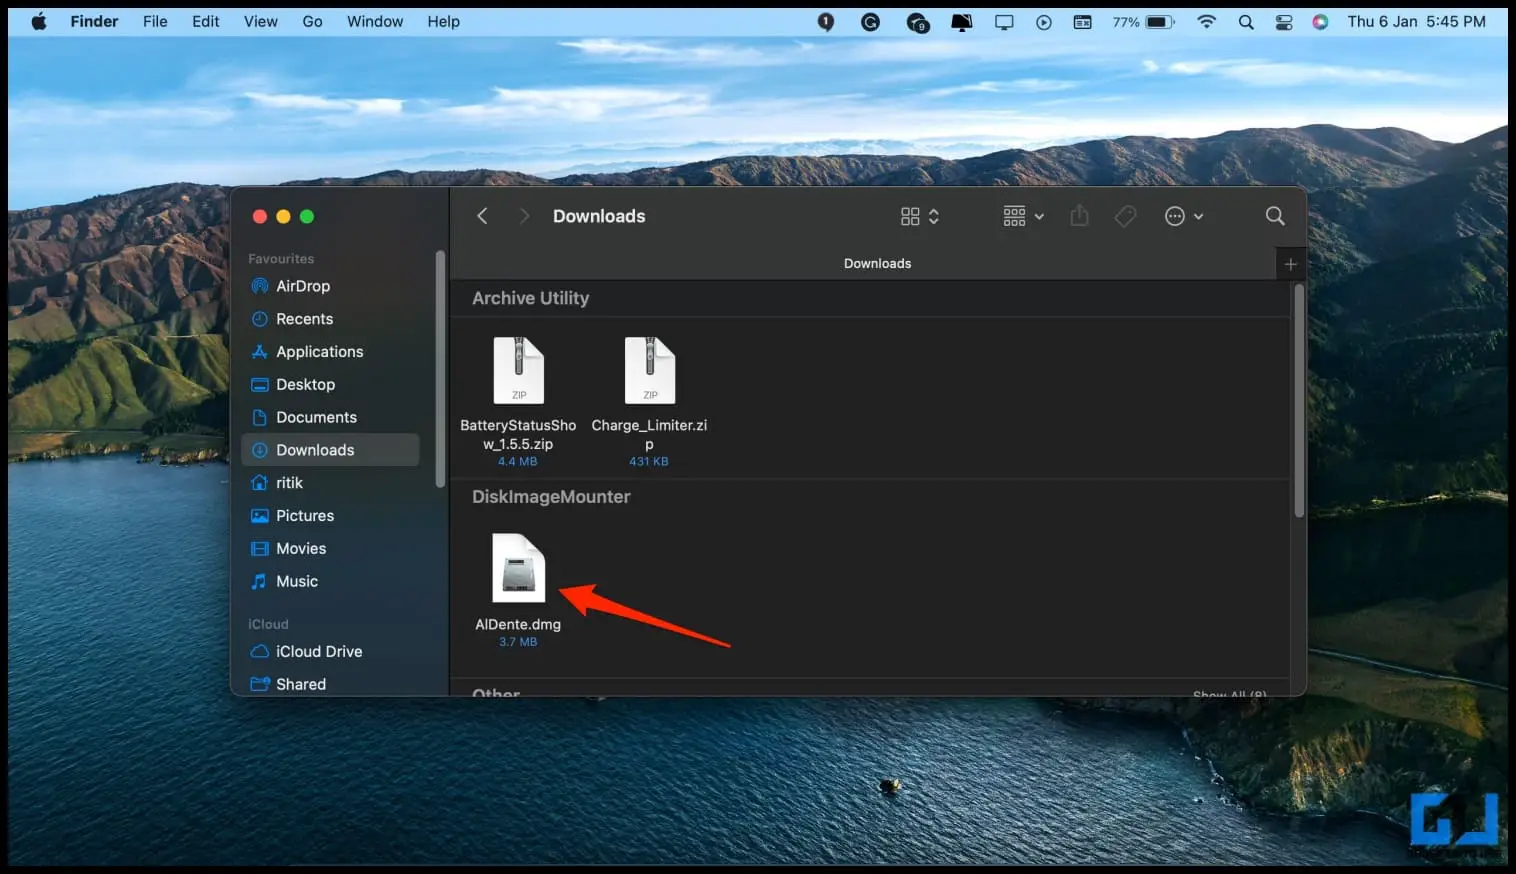
Task: Select Charge_Limiter.zip file icon
Action: click(x=650, y=370)
